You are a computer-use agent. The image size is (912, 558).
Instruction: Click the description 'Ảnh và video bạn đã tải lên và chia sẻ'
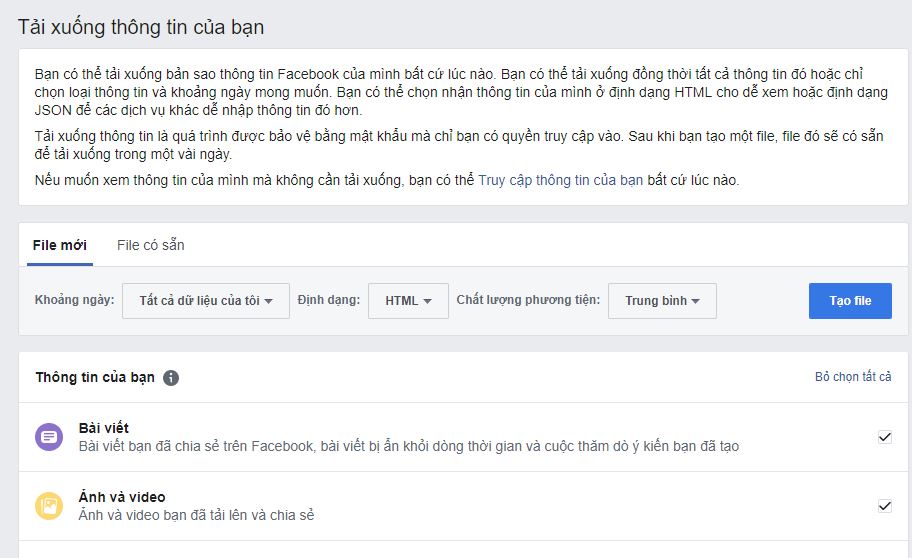[x=197, y=516]
